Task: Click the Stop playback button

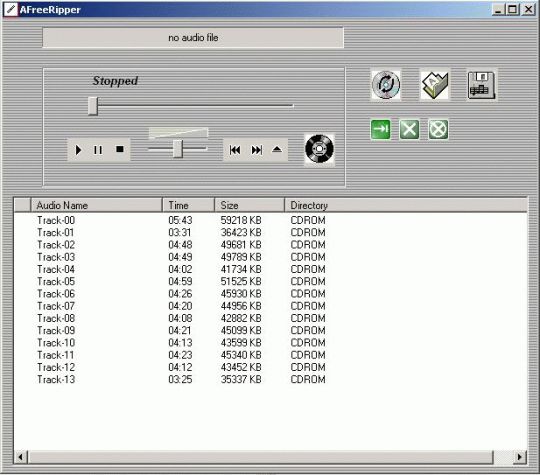Action: pyautogui.click(x=120, y=149)
